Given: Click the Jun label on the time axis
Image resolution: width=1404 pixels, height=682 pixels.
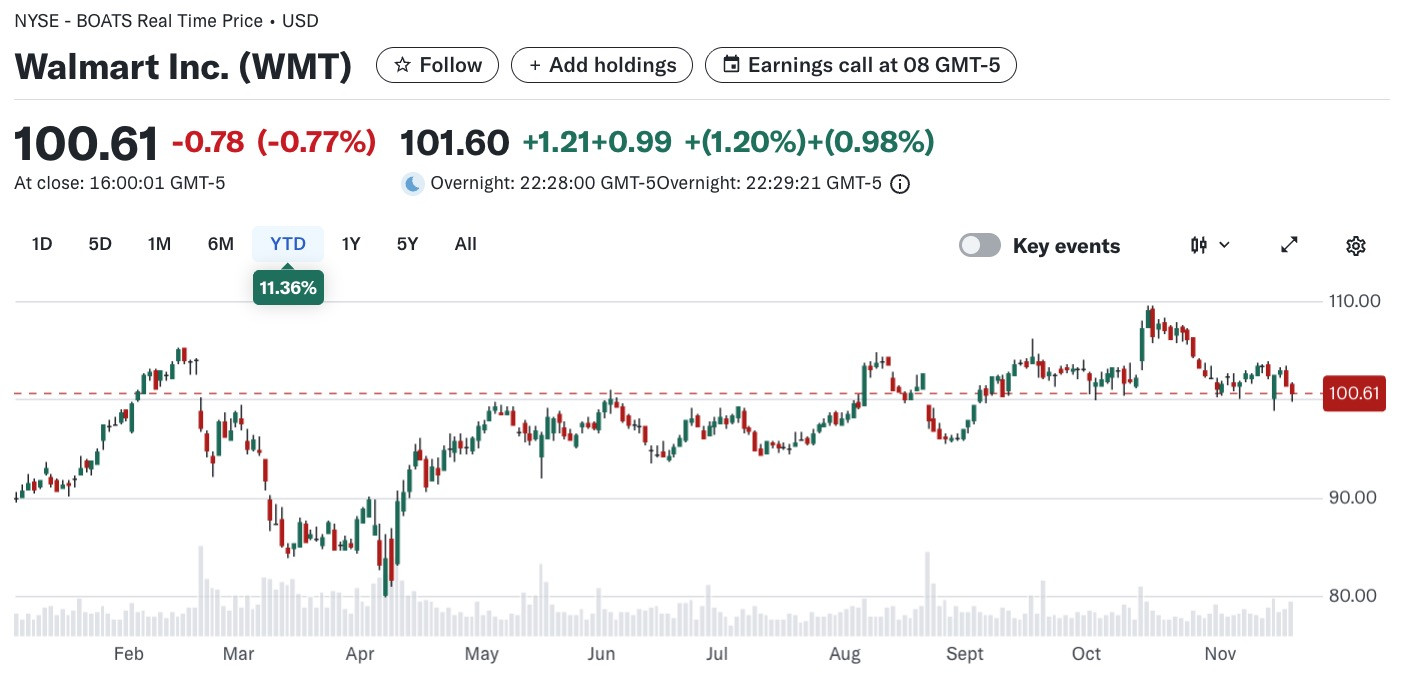Looking at the screenshot, I should point(601,654).
